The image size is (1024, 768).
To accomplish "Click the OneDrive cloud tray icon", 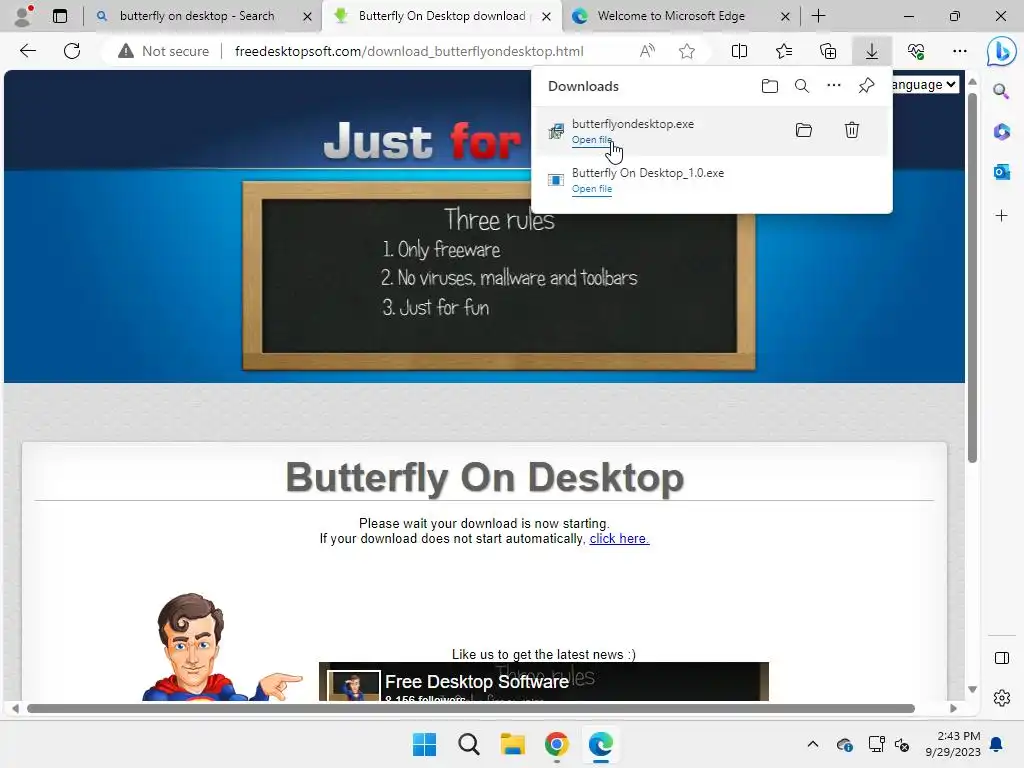I will click(x=844, y=744).
